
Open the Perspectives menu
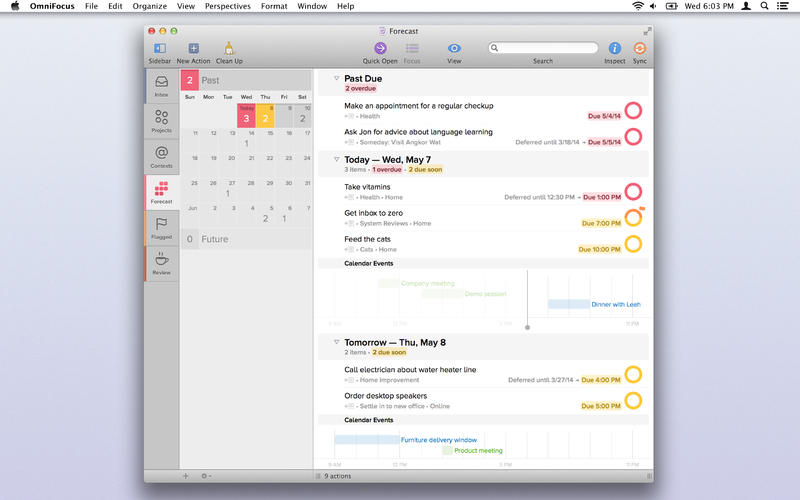[x=228, y=6]
